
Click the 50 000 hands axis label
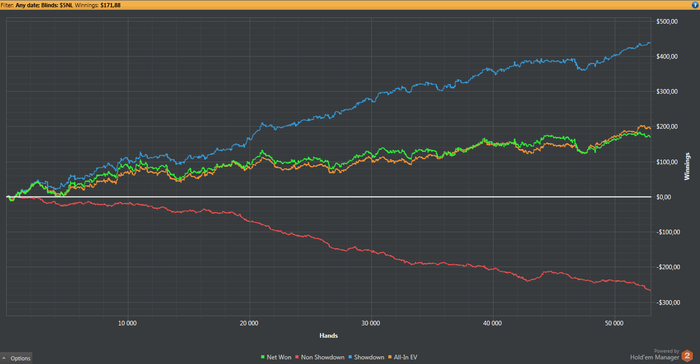pyautogui.click(x=614, y=323)
